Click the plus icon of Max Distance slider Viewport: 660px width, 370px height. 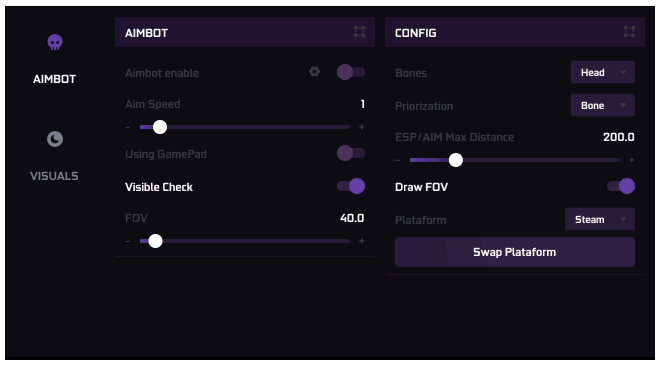coord(631,160)
